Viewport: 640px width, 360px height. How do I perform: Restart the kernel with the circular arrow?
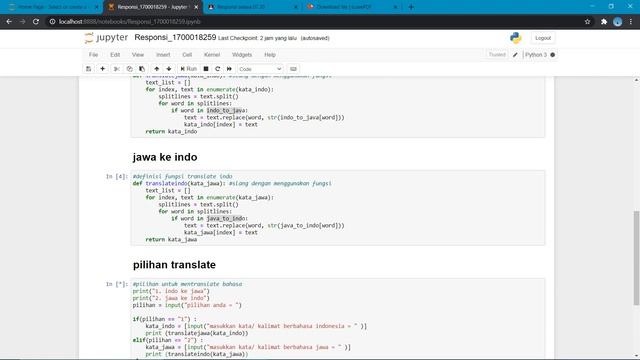(x=218, y=69)
